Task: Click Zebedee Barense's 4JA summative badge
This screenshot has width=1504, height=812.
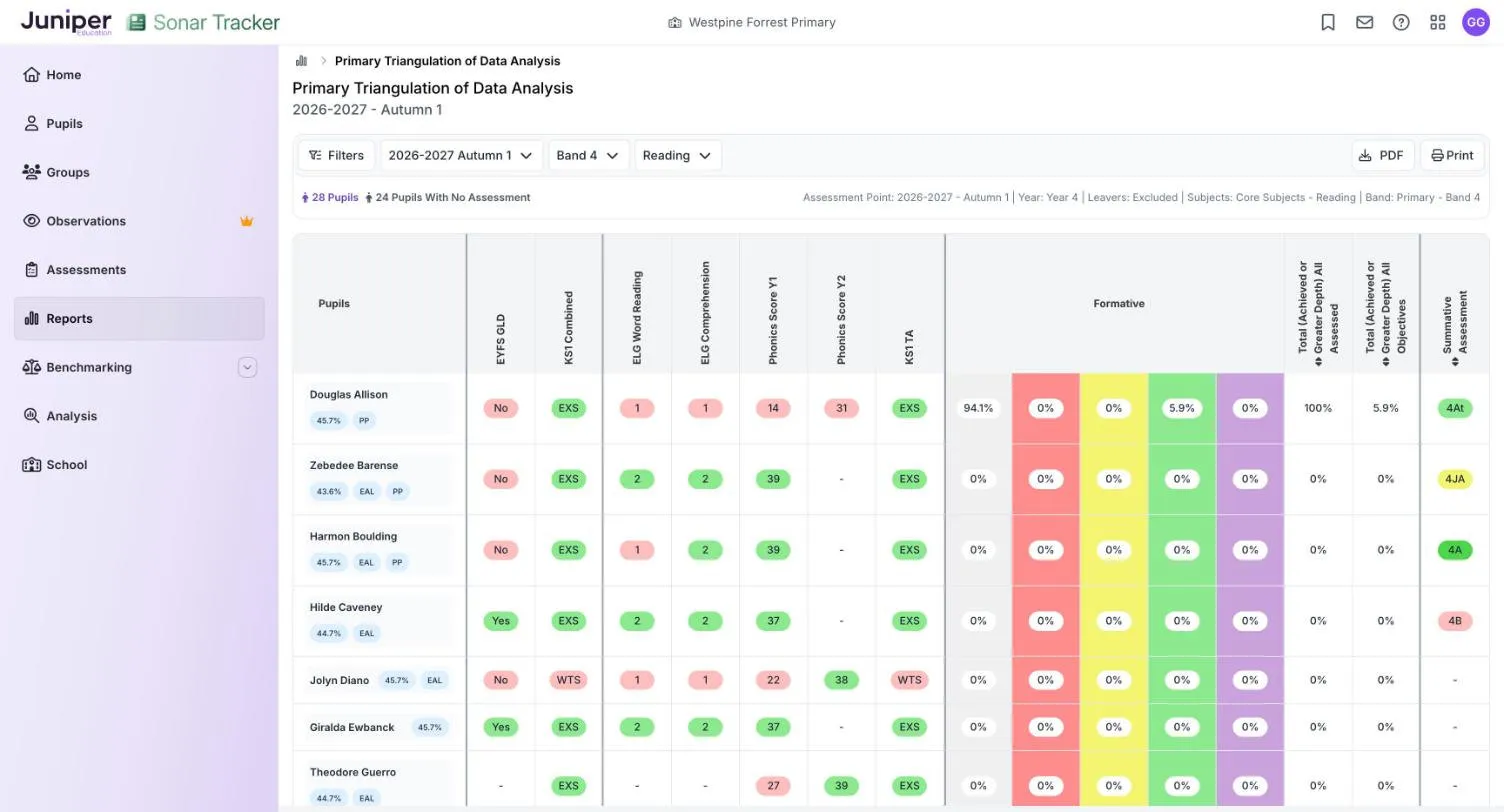Action: click(x=1454, y=479)
